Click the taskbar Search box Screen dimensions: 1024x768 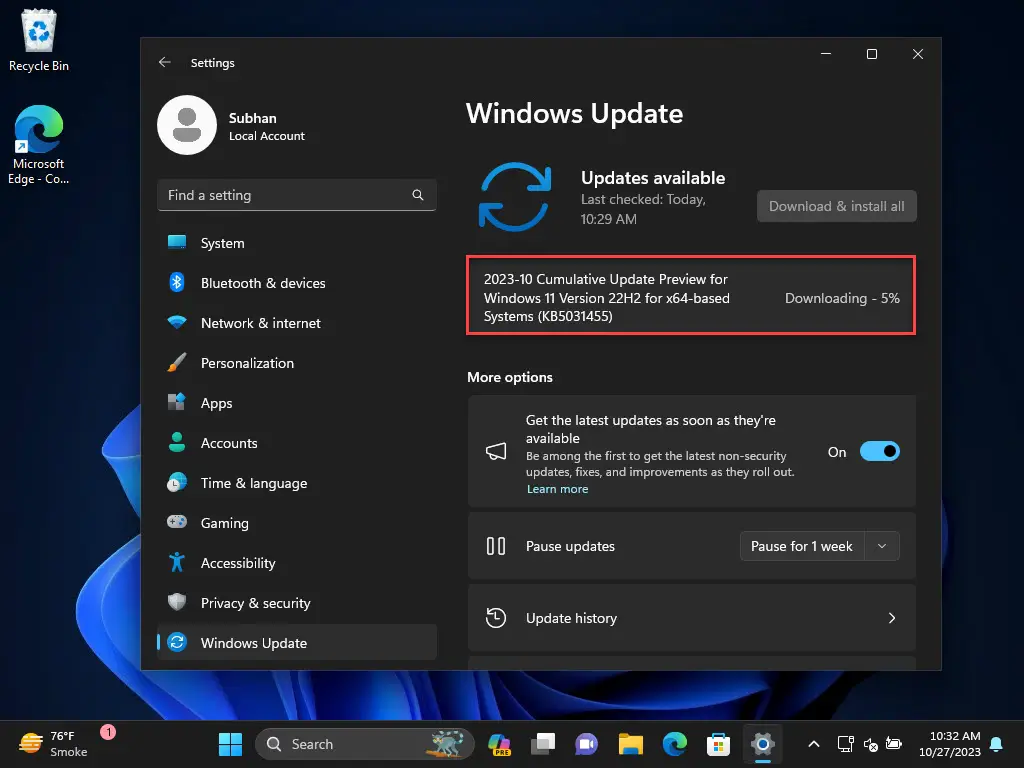point(365,744)
